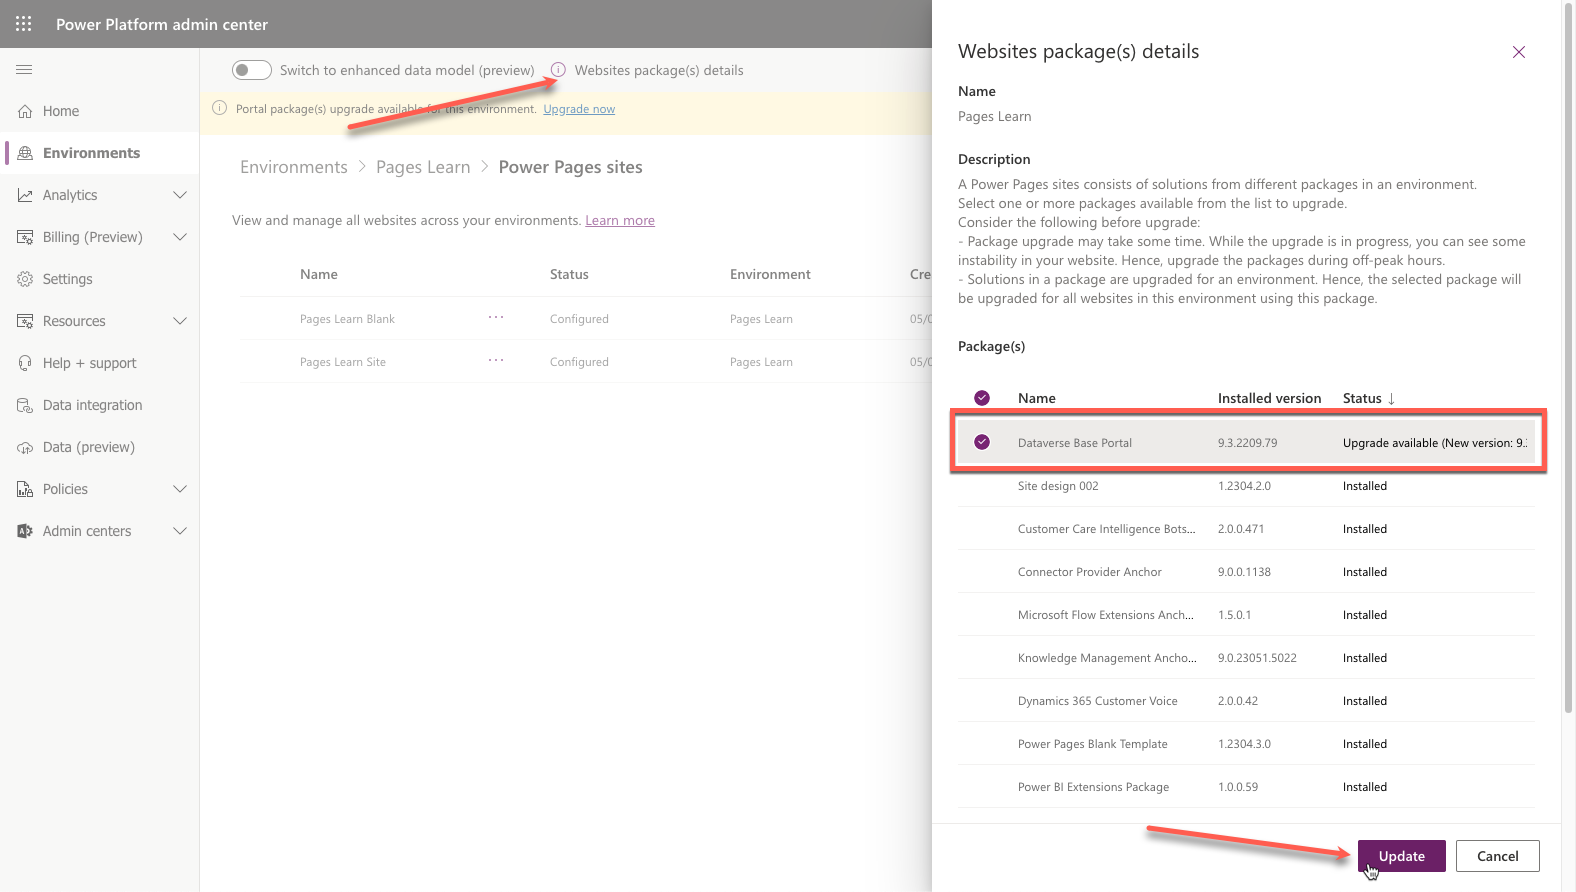Uncheck the Dataverse Base Portal package

[x=982, y=442]
